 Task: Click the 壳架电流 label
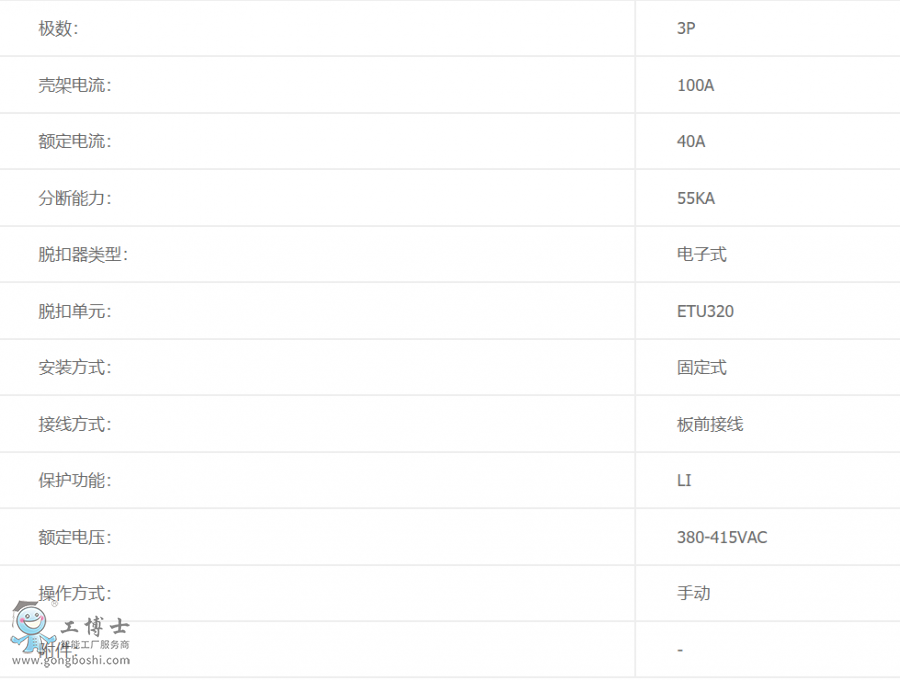tap(75, 85)
